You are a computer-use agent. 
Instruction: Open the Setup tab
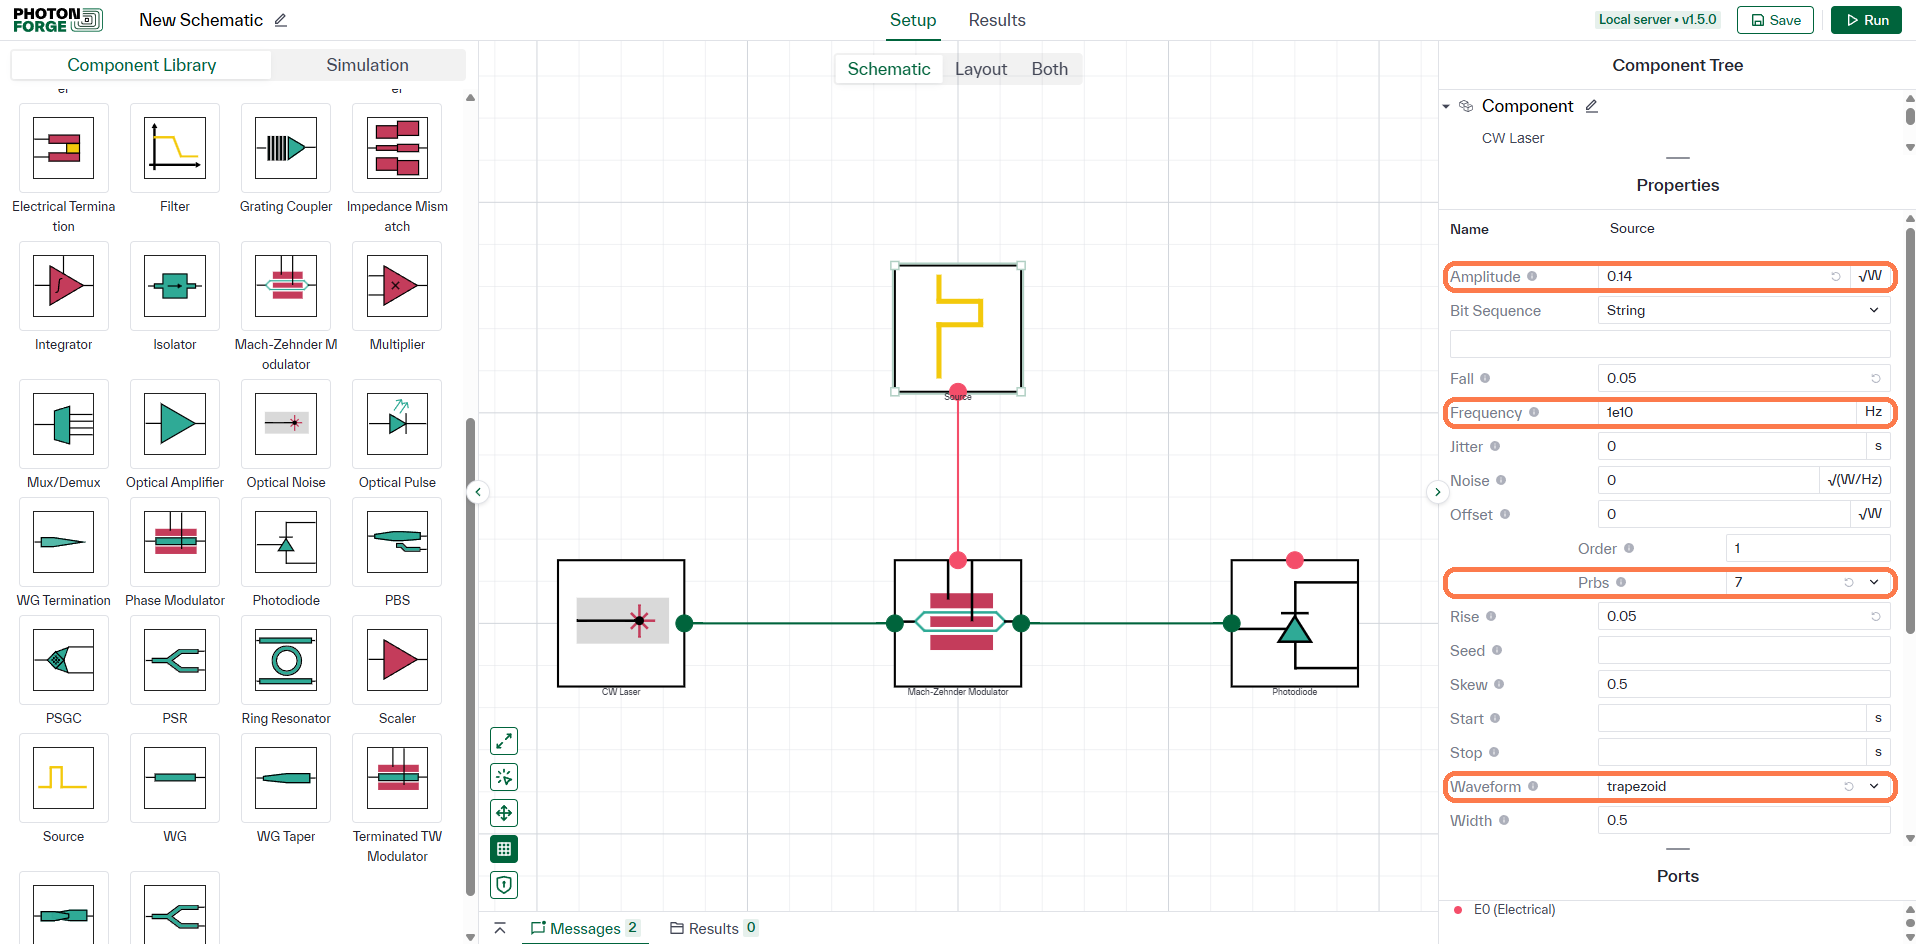point(913,20)
